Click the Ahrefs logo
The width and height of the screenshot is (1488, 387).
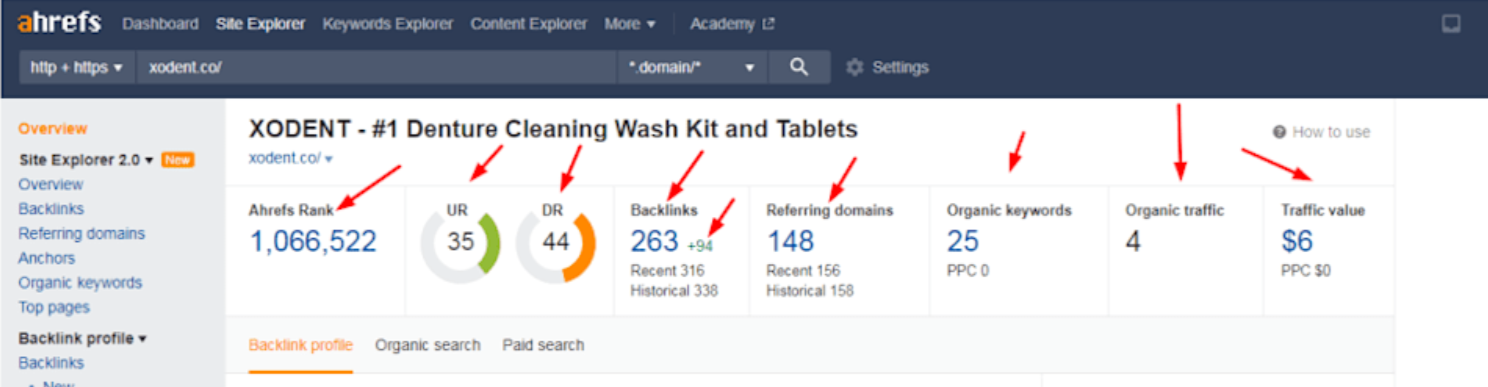(x=59, y=22)
